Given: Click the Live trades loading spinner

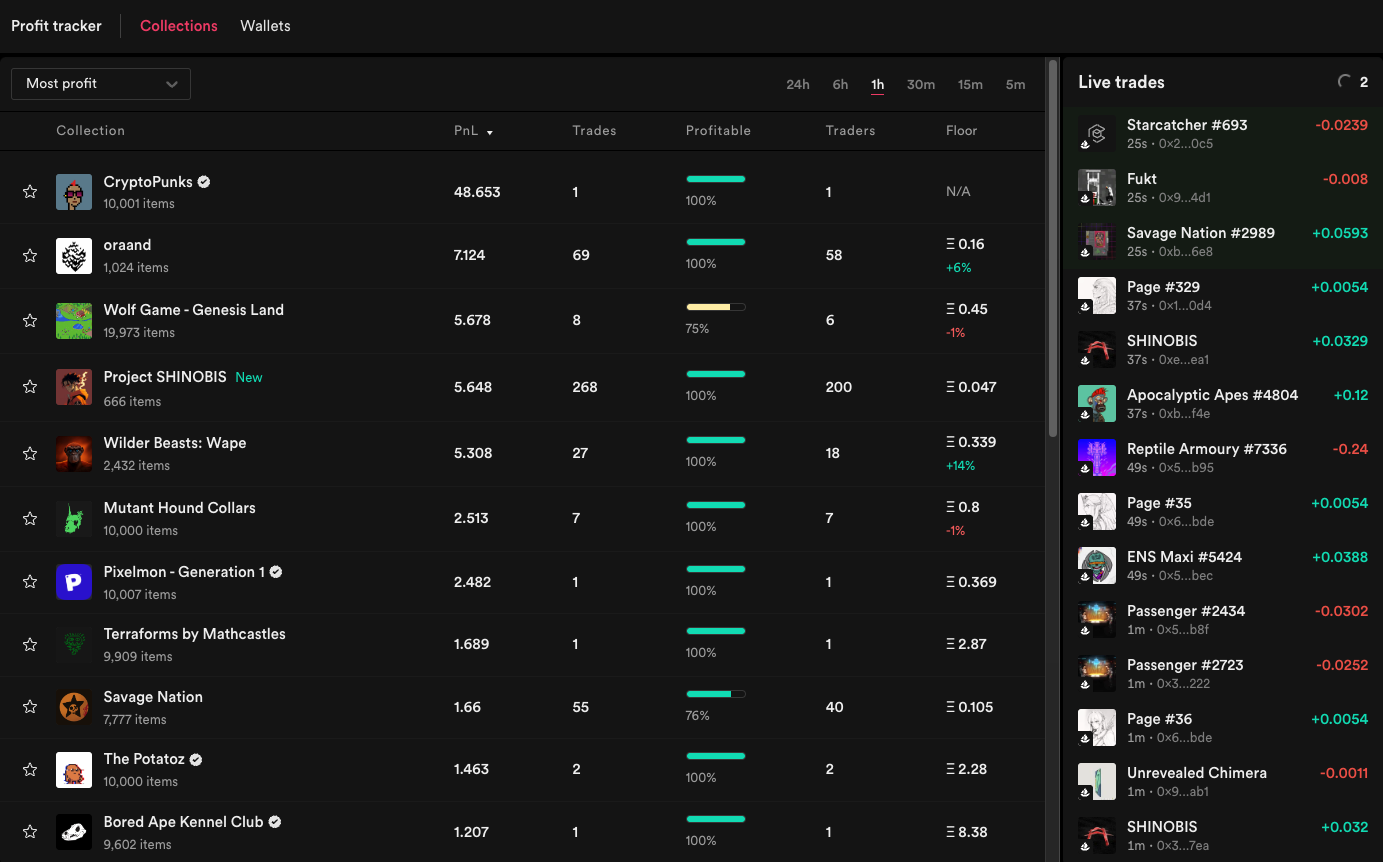Looking at the screenshot, I should pyautogui.click(x=1345, y=82).
